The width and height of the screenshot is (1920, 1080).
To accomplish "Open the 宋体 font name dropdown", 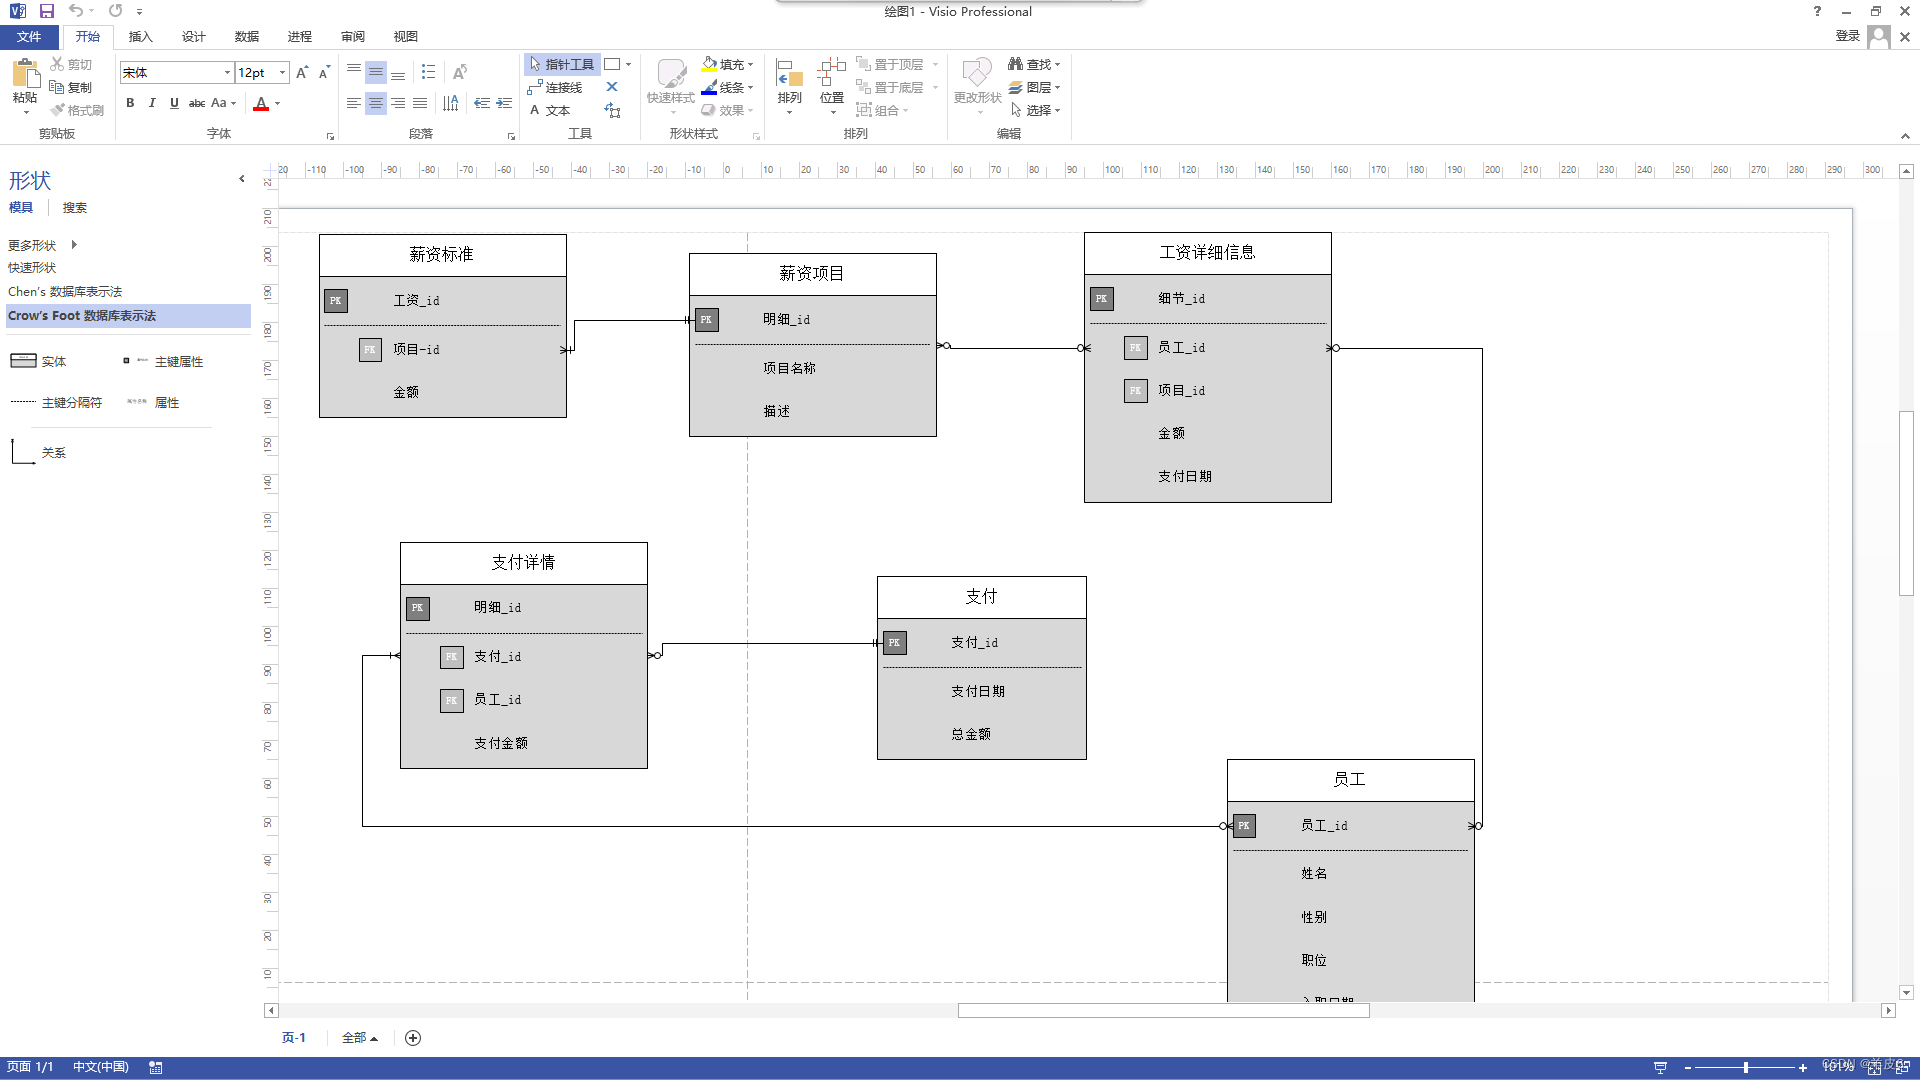I will pos(227,72).
